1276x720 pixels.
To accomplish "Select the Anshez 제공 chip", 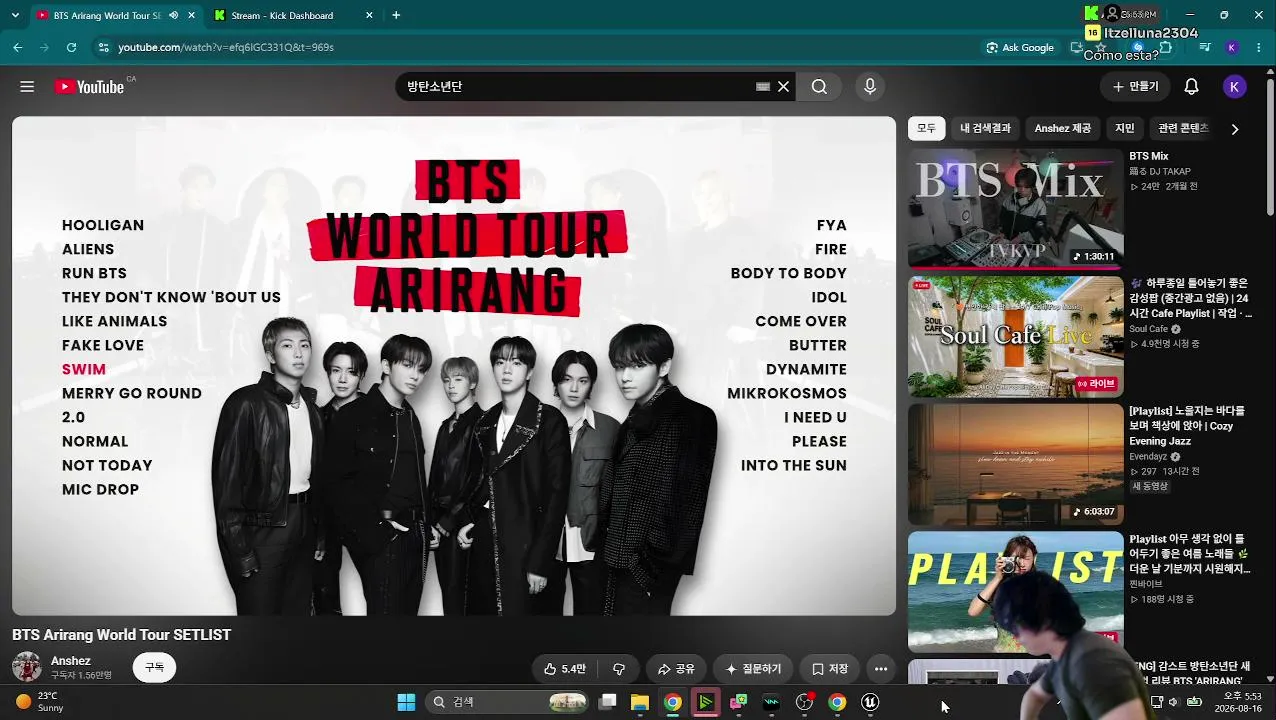I will (x=1062, y=128).
